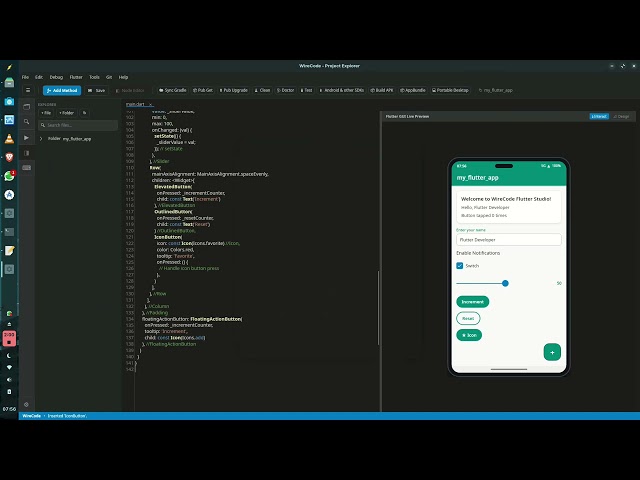Close the main.dart tab
Screen dimensions: 640x480
(x=150, y=104)
